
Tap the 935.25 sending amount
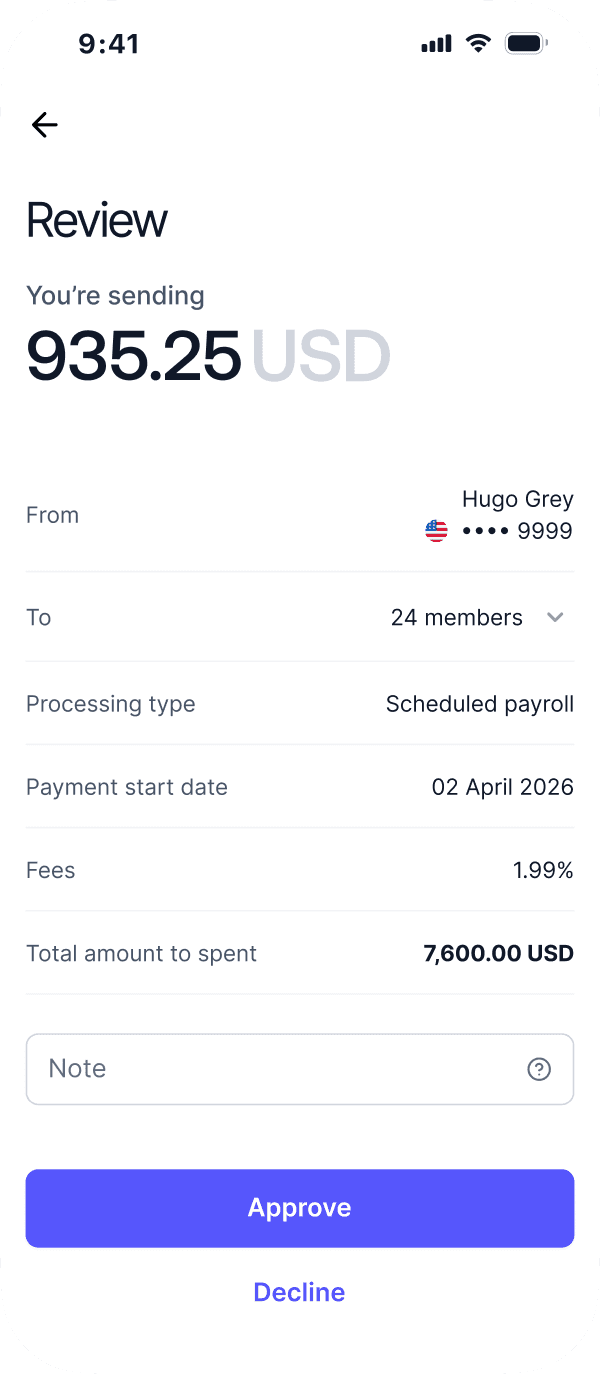[134, 356]
